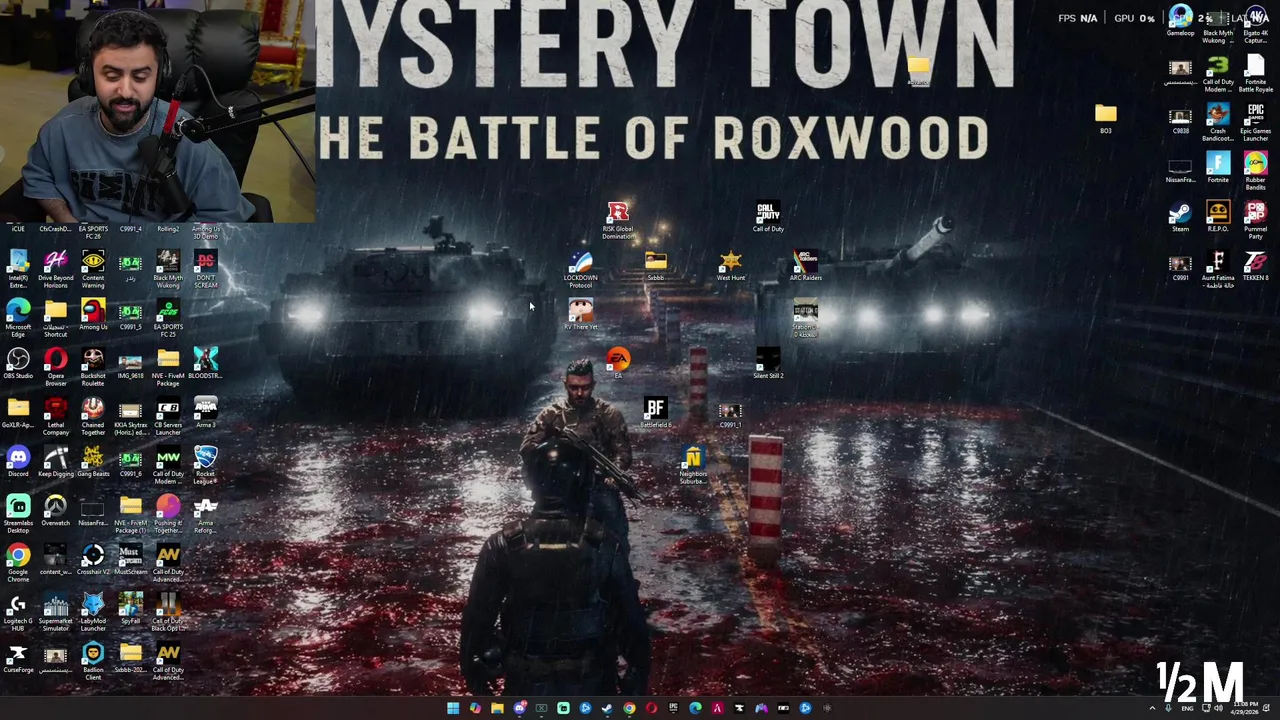This screenshot has height=720, width=1280.
Task: Open the LabyMod Launcher shortcut
Action: 93,611
